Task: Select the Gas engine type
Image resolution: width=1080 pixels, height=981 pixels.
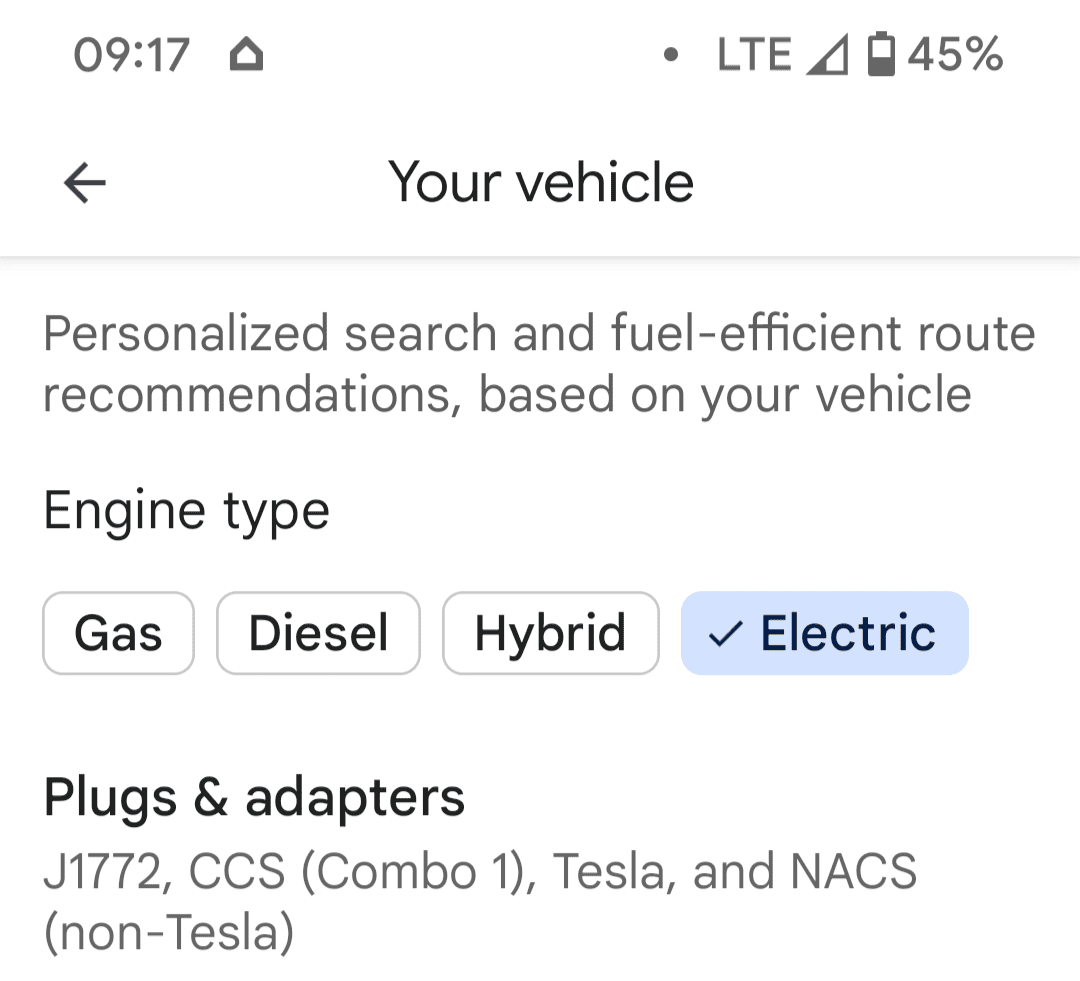Action: pyautogui.click(x=118, y=634)
